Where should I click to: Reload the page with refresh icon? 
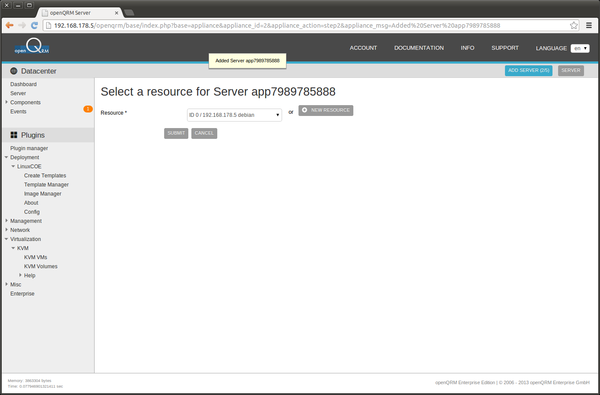[34, 25]
